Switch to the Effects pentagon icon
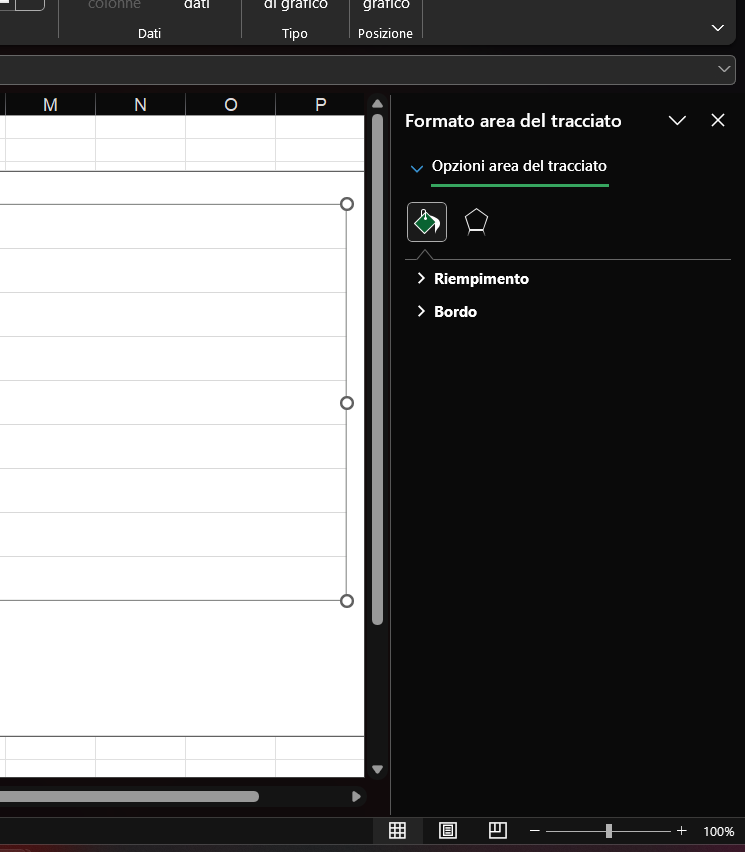The width and height of the screenshot is (745, 852). (476, 222)
